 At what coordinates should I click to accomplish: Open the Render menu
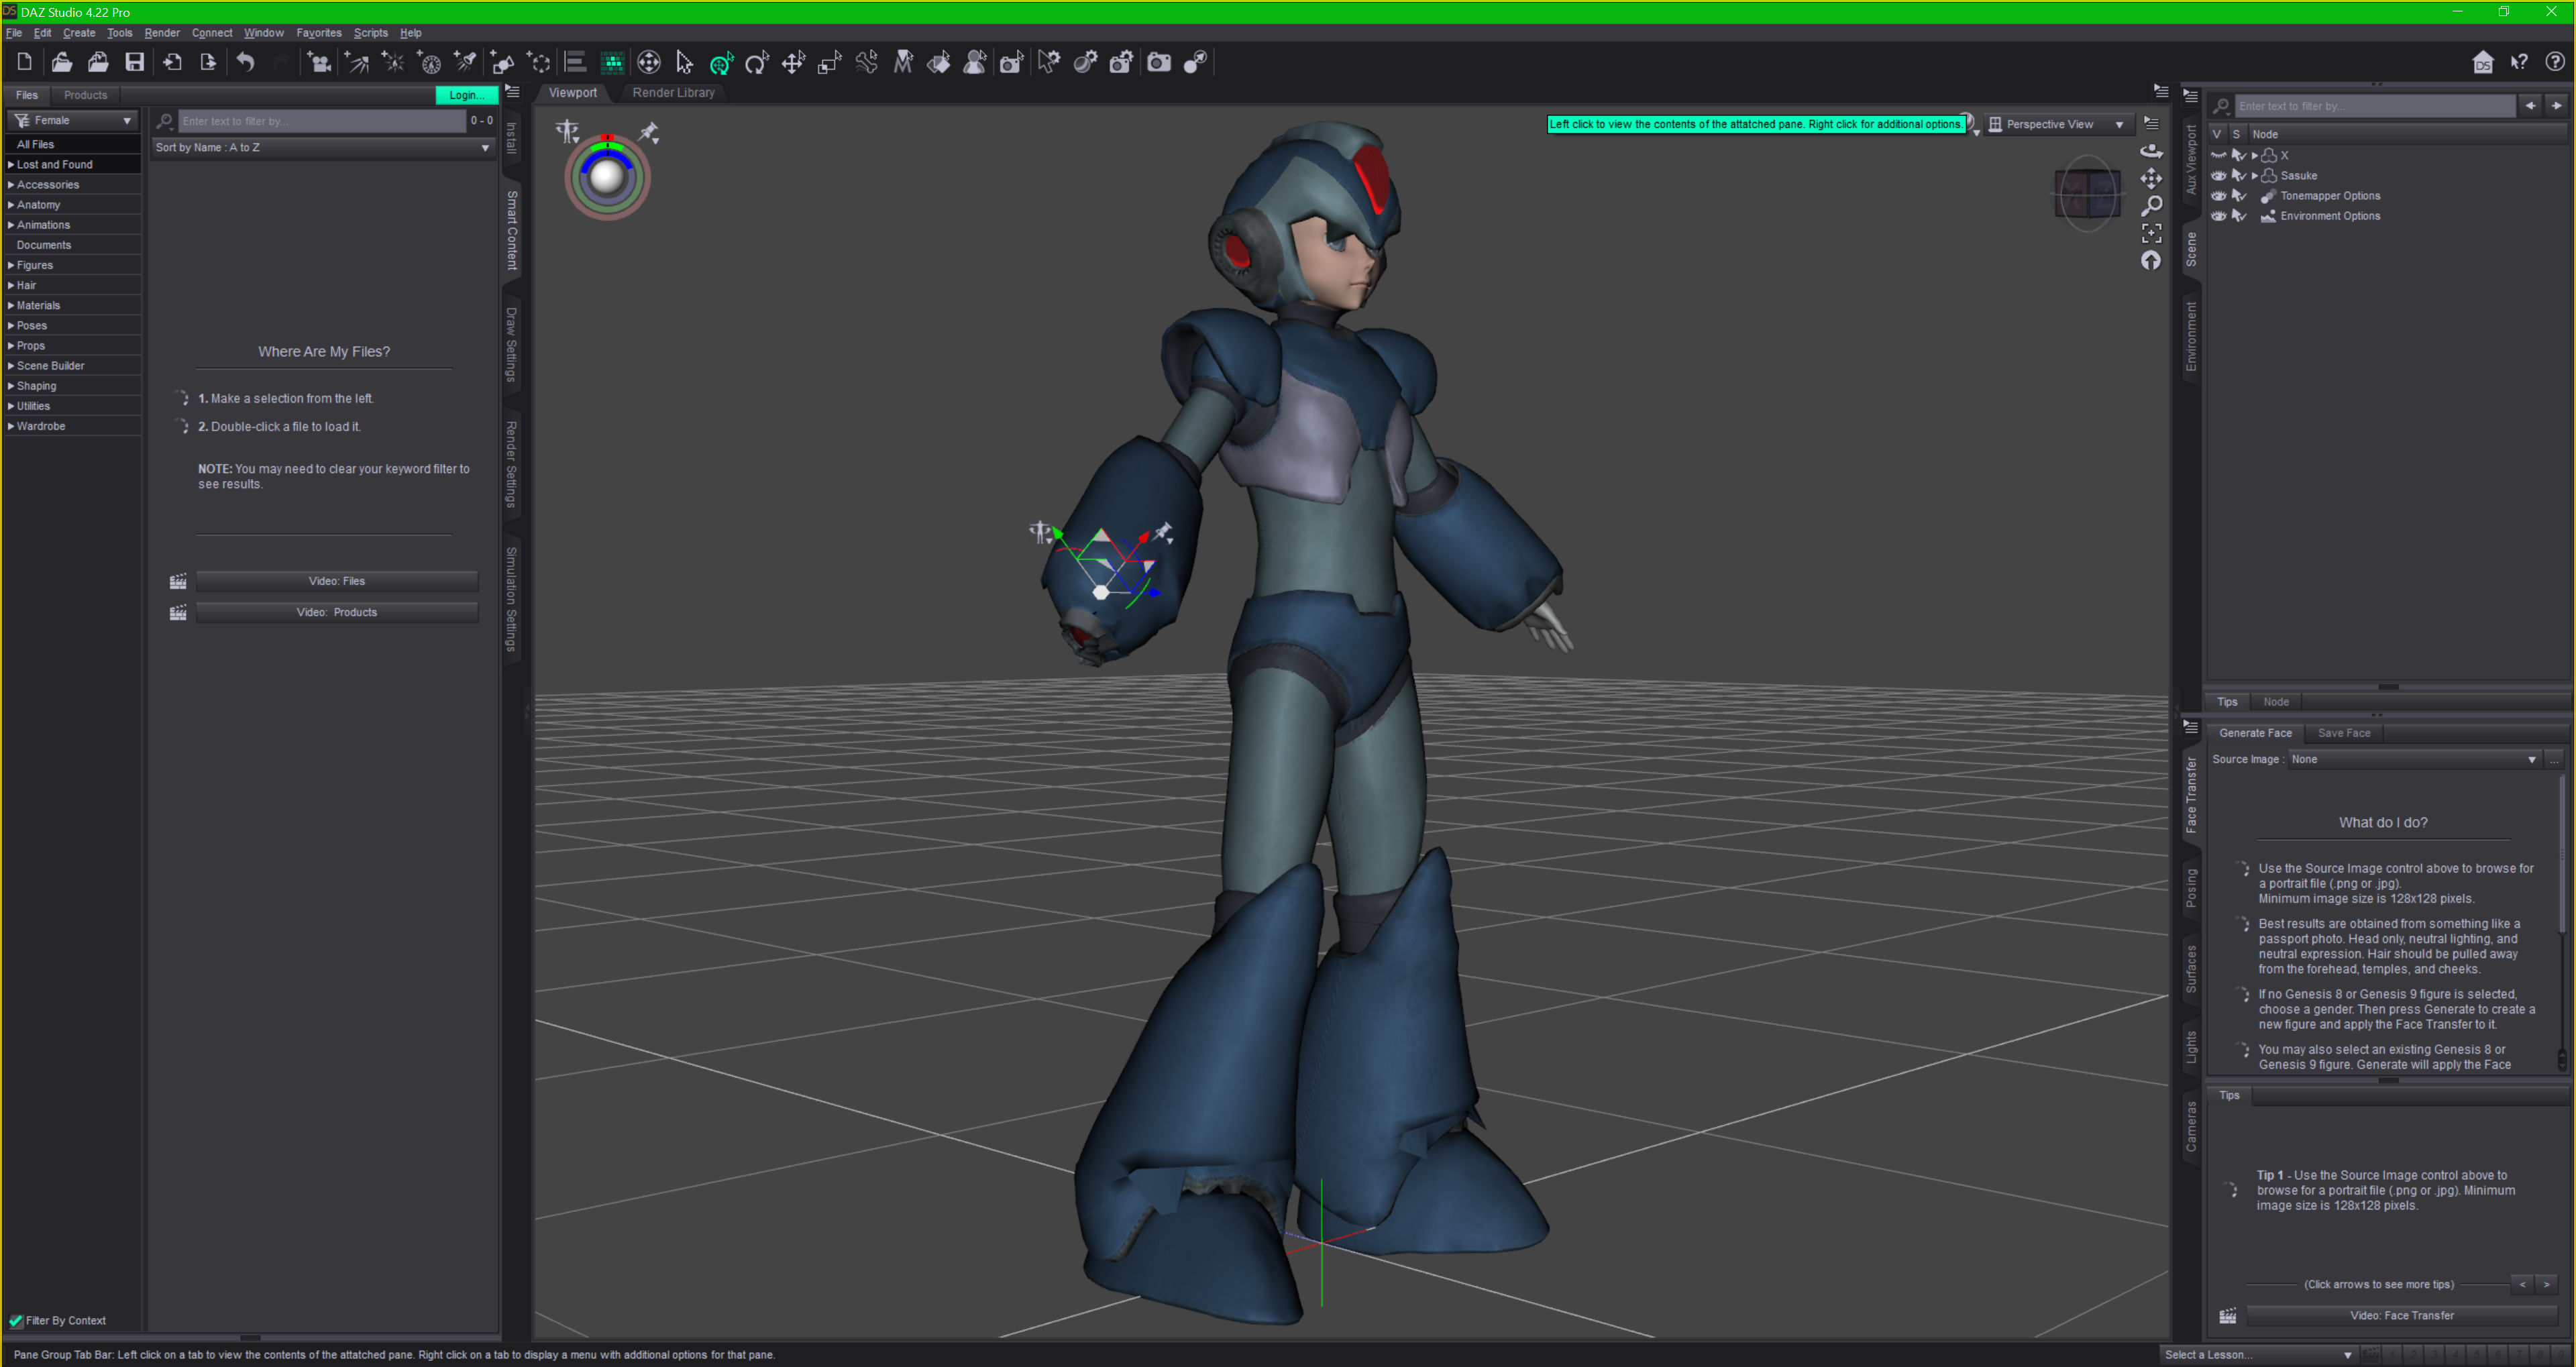[x=161, y=33]
